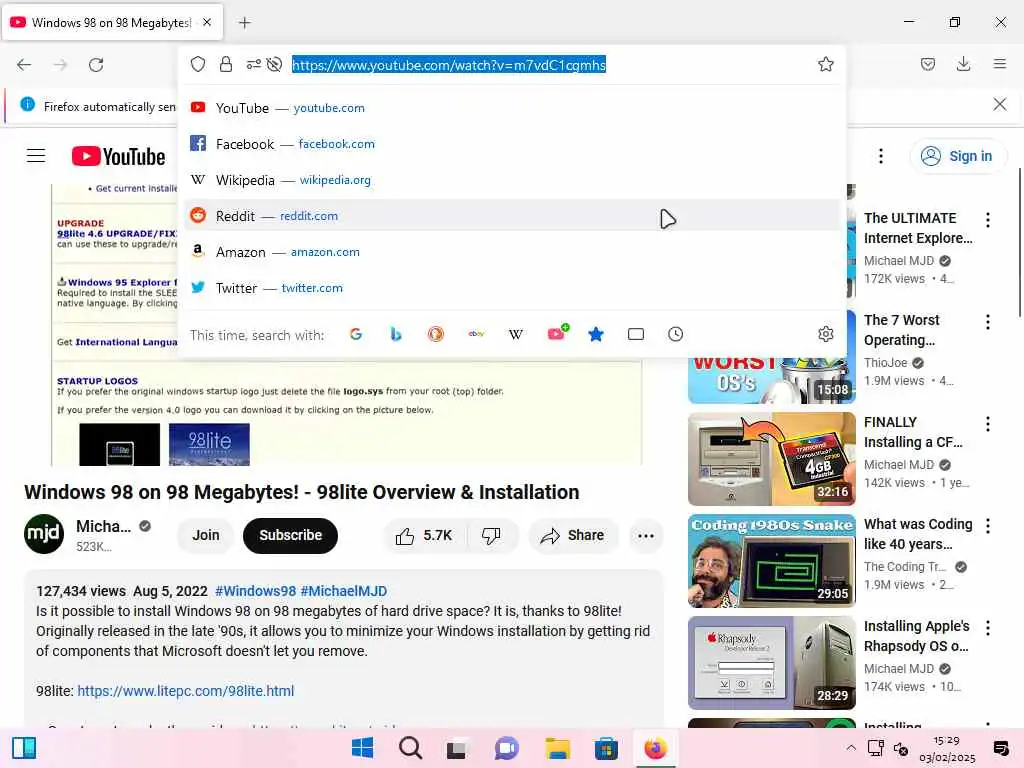Open Firefox application hamburger menu
The width and height of the screenshot is (1024, 768).
click(999, 64)
